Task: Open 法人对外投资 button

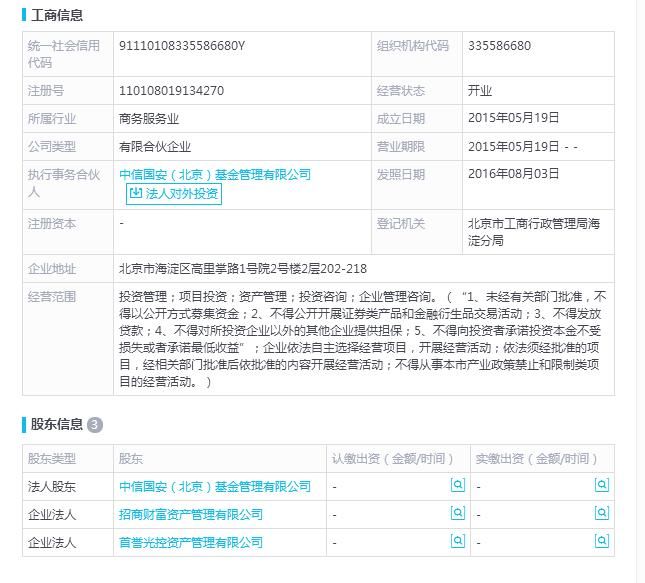Action: 174,194
